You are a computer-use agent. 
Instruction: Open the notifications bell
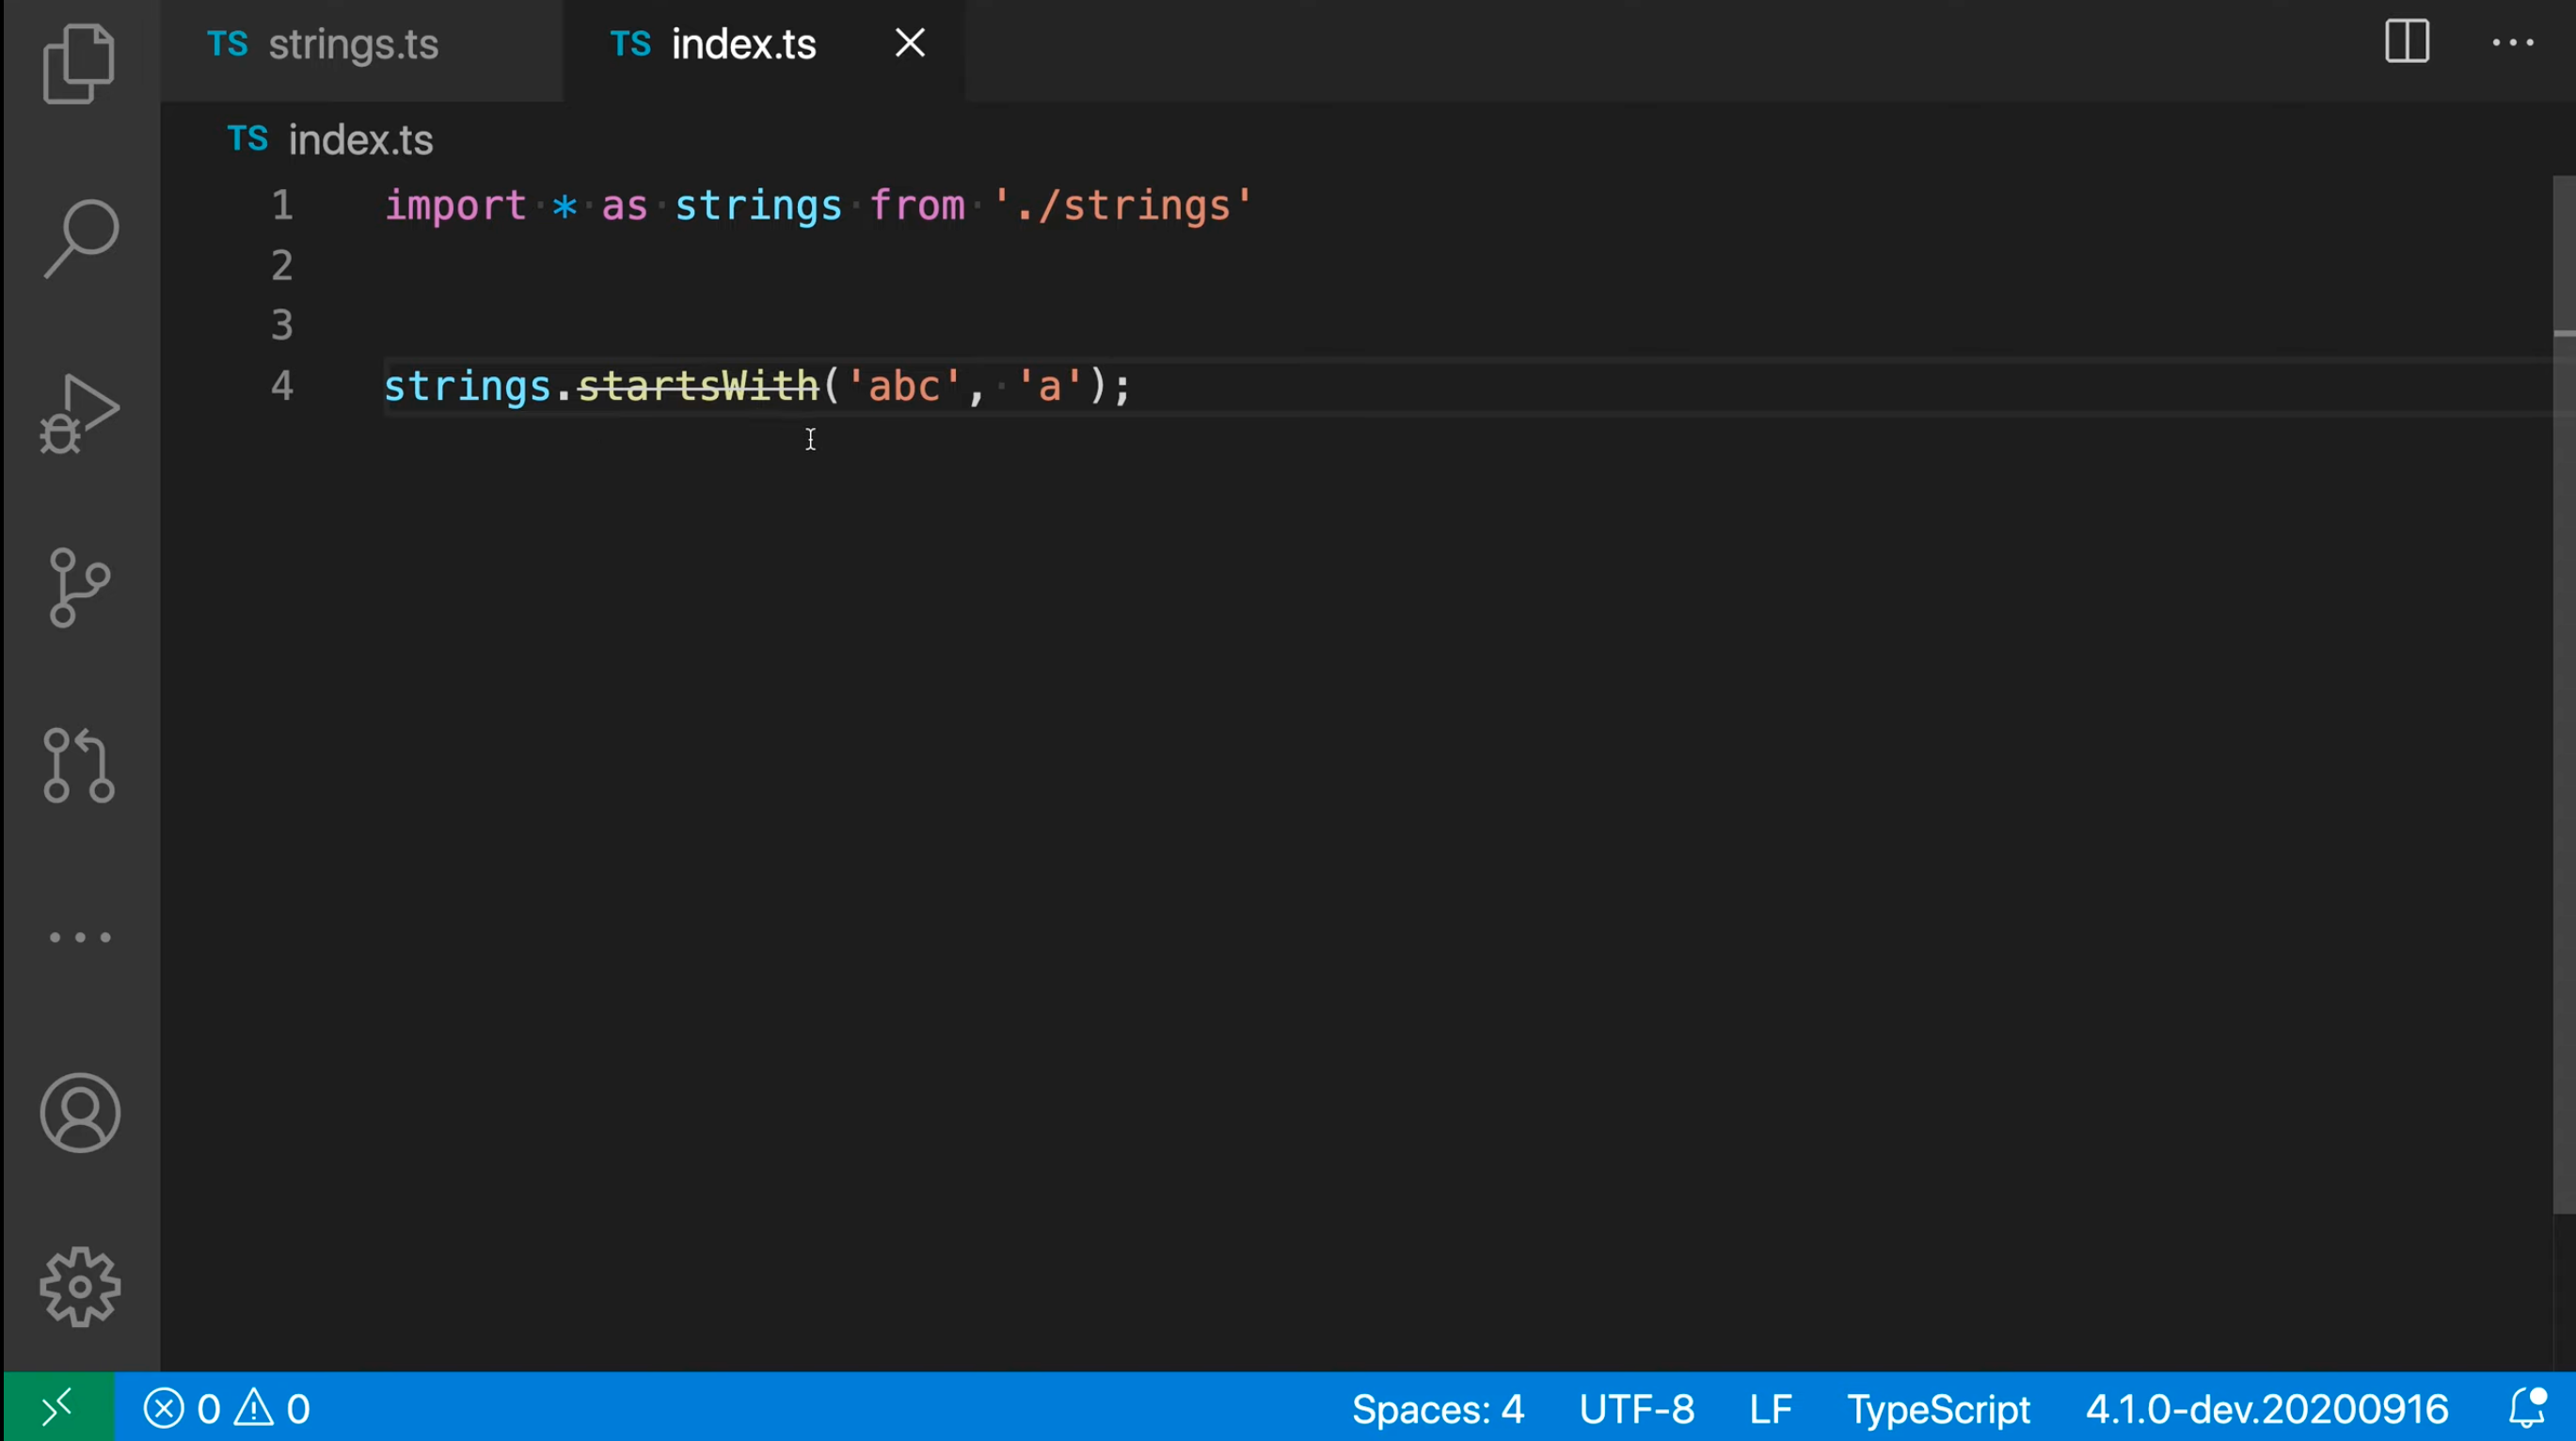[x=2526, y=1408]
